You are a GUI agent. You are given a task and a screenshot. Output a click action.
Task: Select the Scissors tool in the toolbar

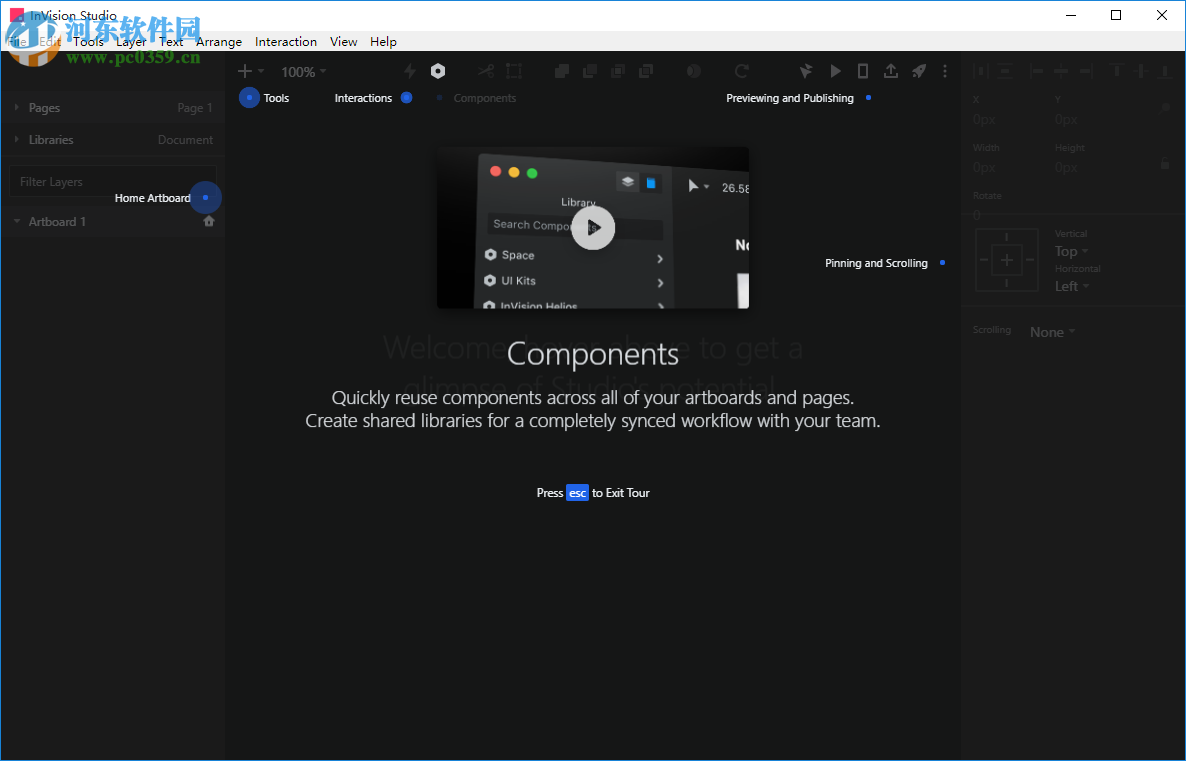(x=486, y=71)
